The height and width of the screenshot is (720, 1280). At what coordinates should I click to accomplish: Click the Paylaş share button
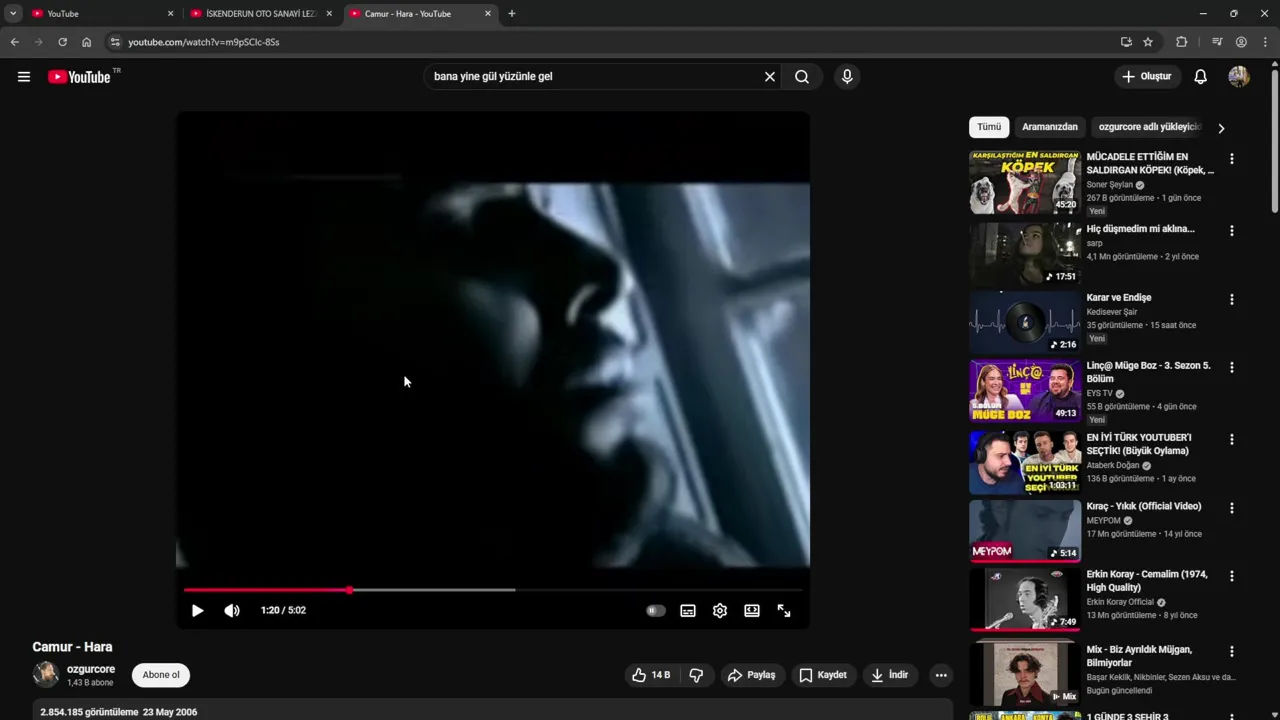[751, 675]
